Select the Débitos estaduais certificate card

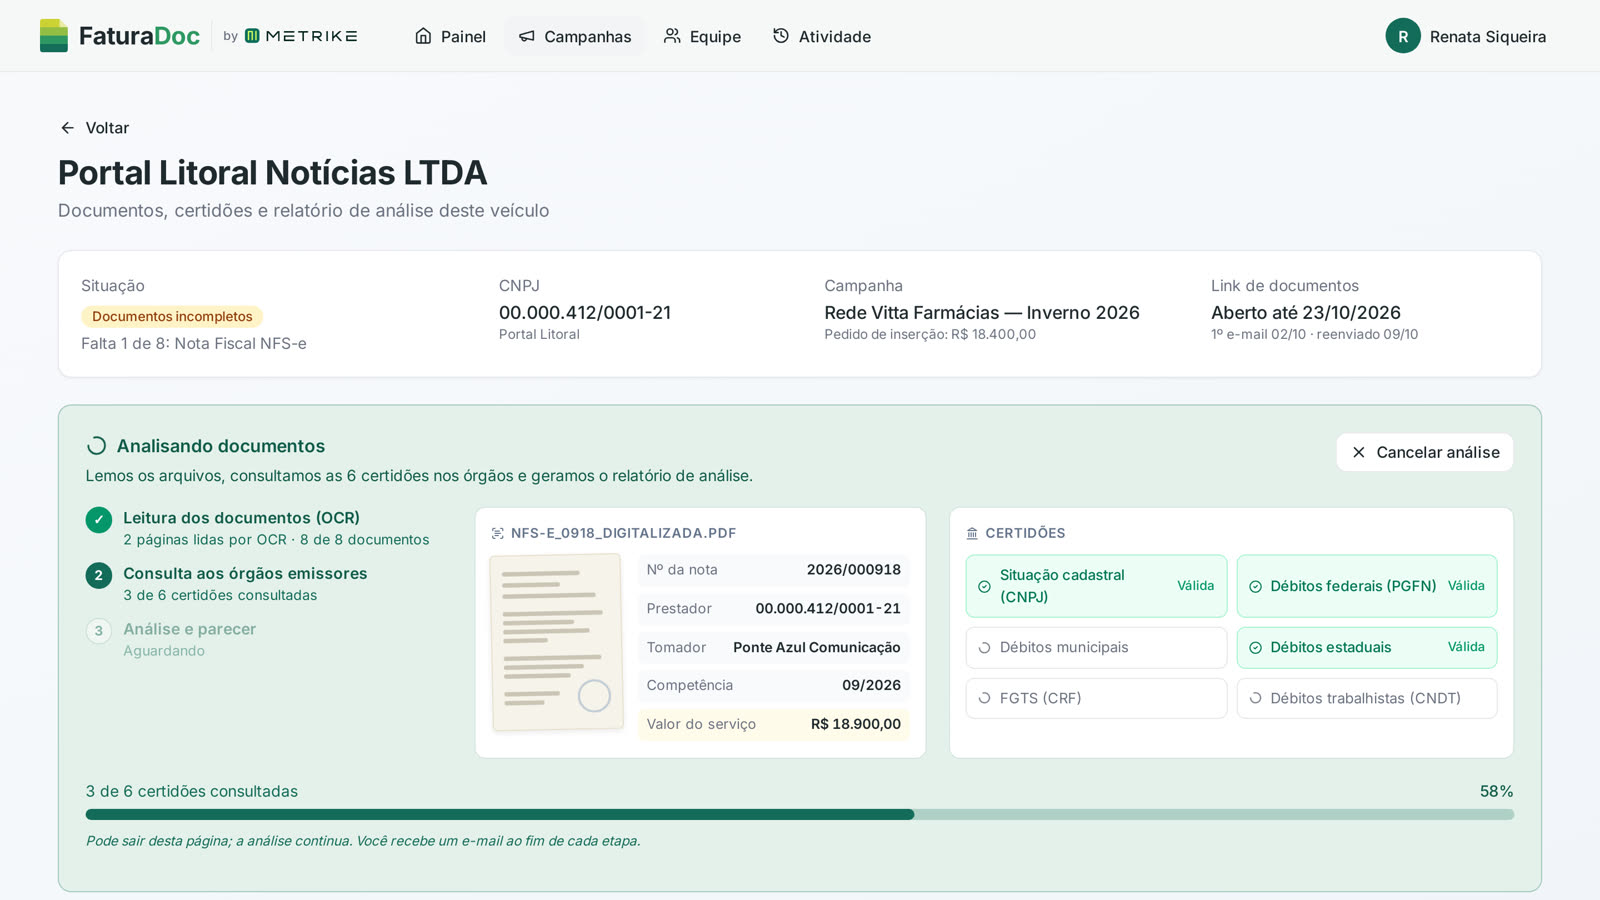1367,647
